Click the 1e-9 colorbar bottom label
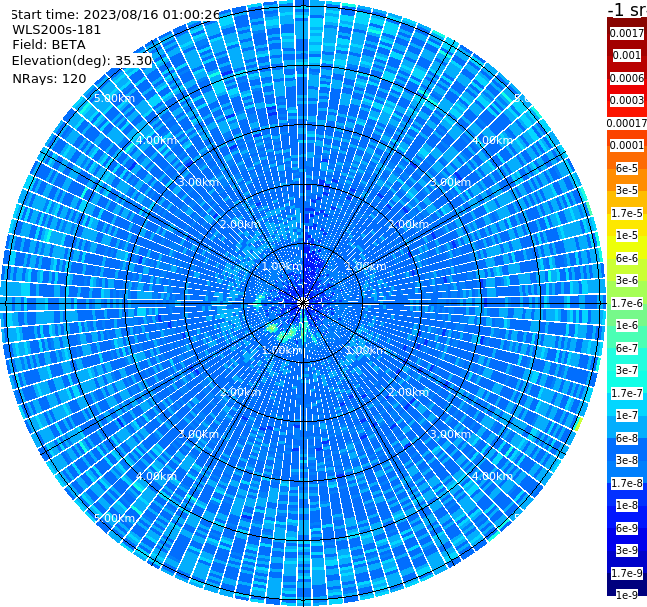Image resolution: width=647 pixels, height=607 pixels. click(627, 595)
